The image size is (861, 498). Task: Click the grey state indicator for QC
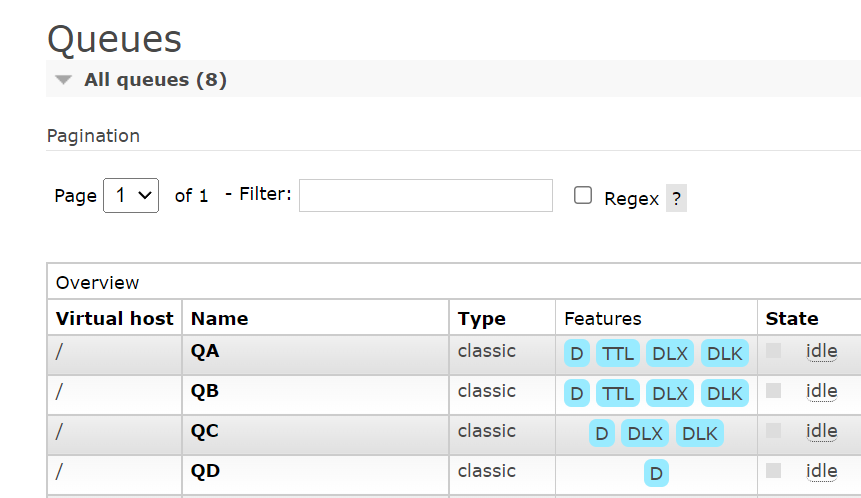(x=773, y=430)
